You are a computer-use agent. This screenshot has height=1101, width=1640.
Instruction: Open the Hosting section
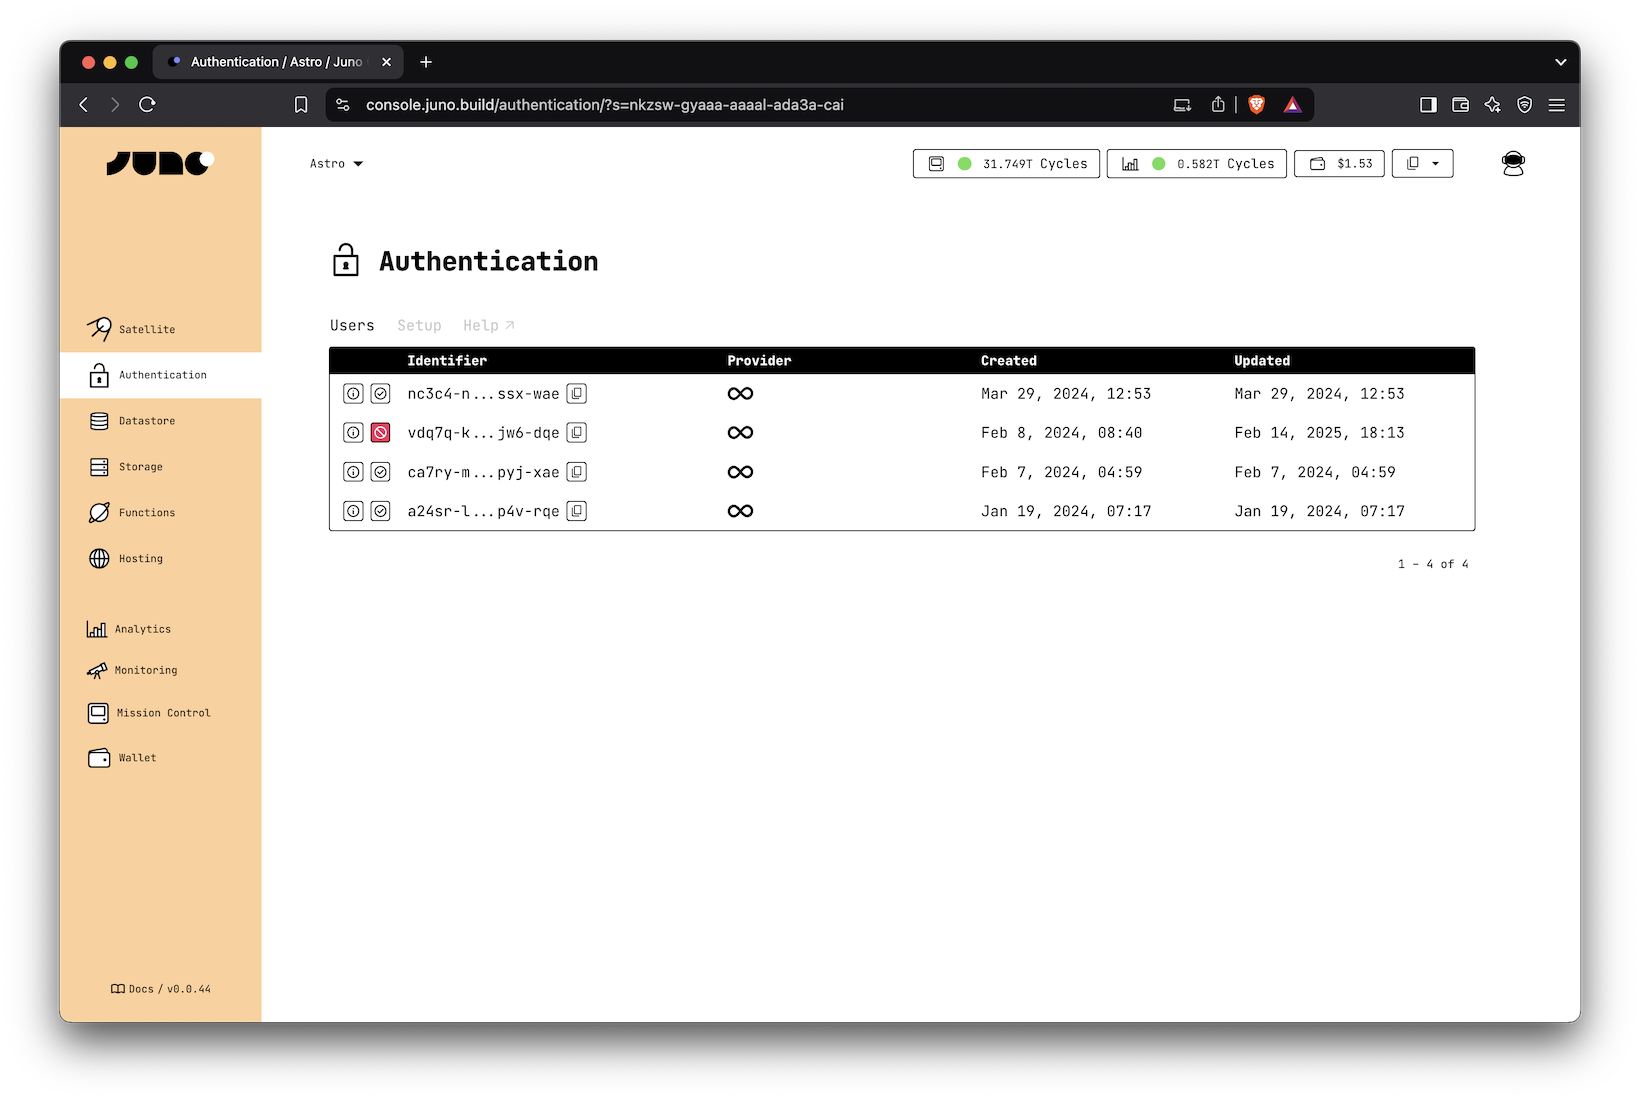(x=139, y=558)
